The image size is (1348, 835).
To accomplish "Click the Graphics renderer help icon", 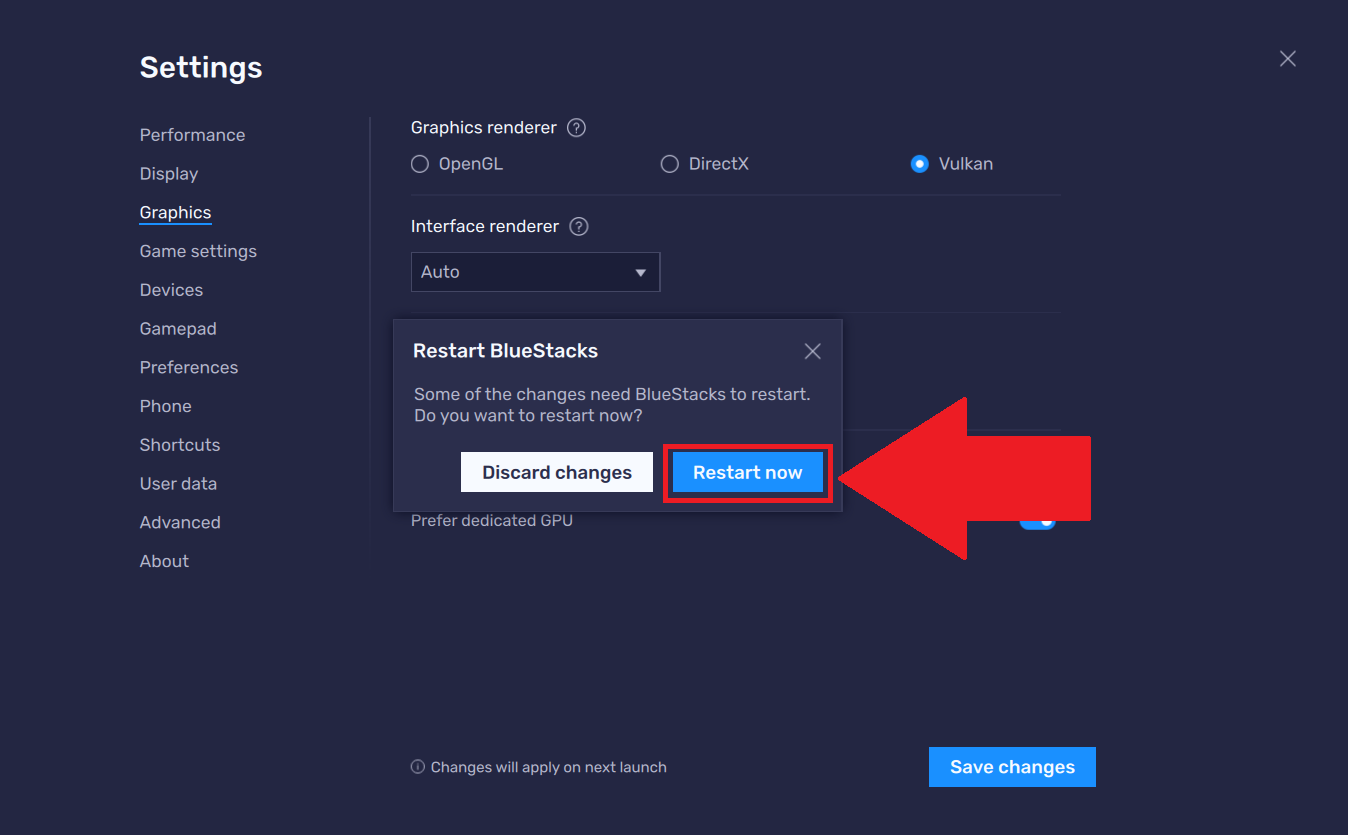I will 576,128.
